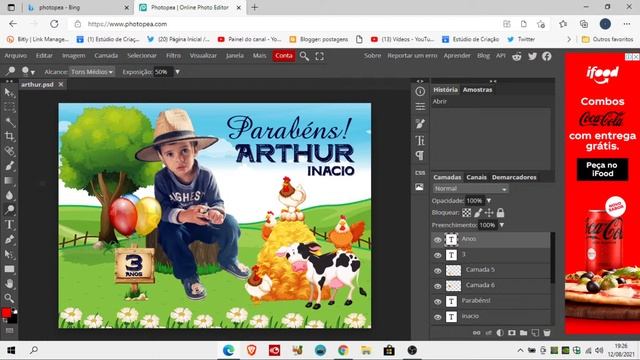The image size is (640, 360).
Task: Hide the Inacio text layer
Action: point(438,317)
